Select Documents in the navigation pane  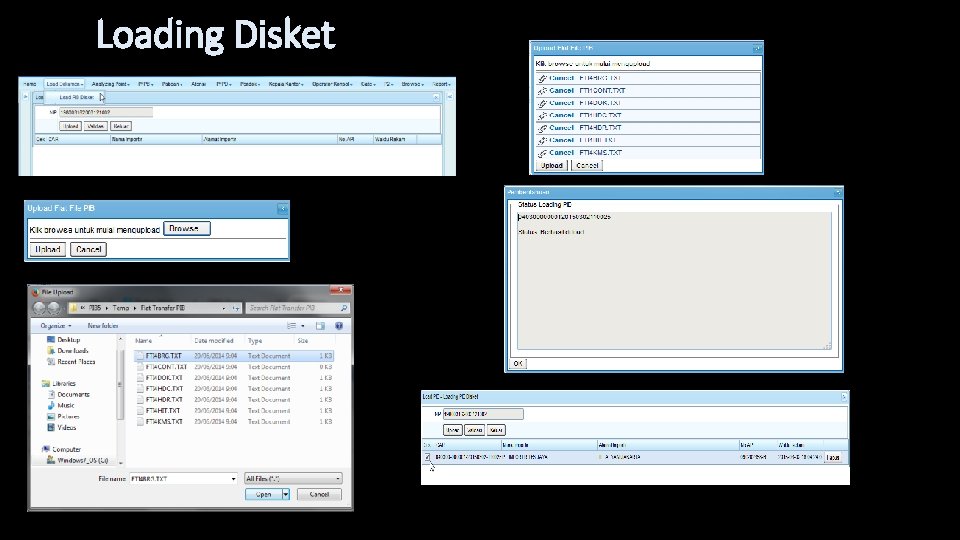[68, 394]
